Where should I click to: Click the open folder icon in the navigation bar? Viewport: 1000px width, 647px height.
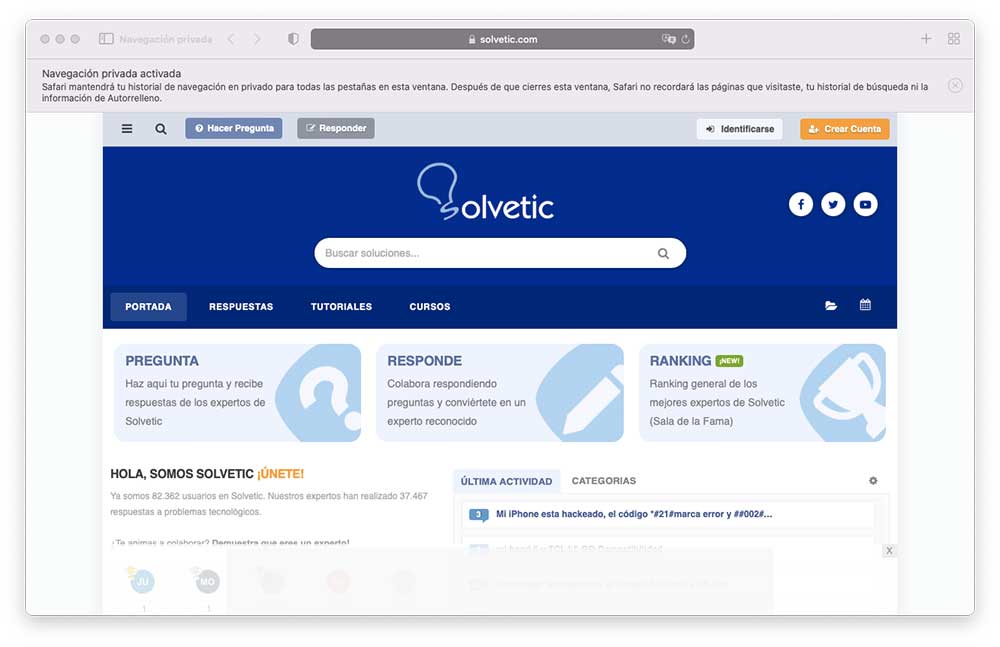click(831, 306)
